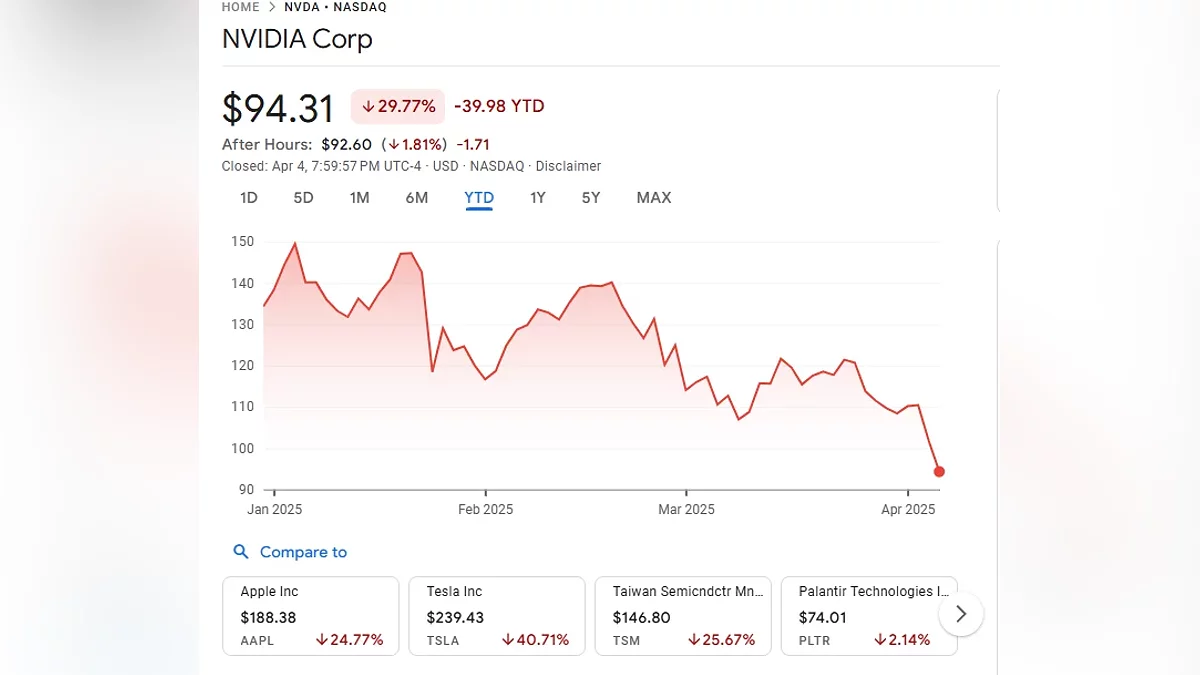Click the breadcrumb chevron after HOME

click(271, 7)
